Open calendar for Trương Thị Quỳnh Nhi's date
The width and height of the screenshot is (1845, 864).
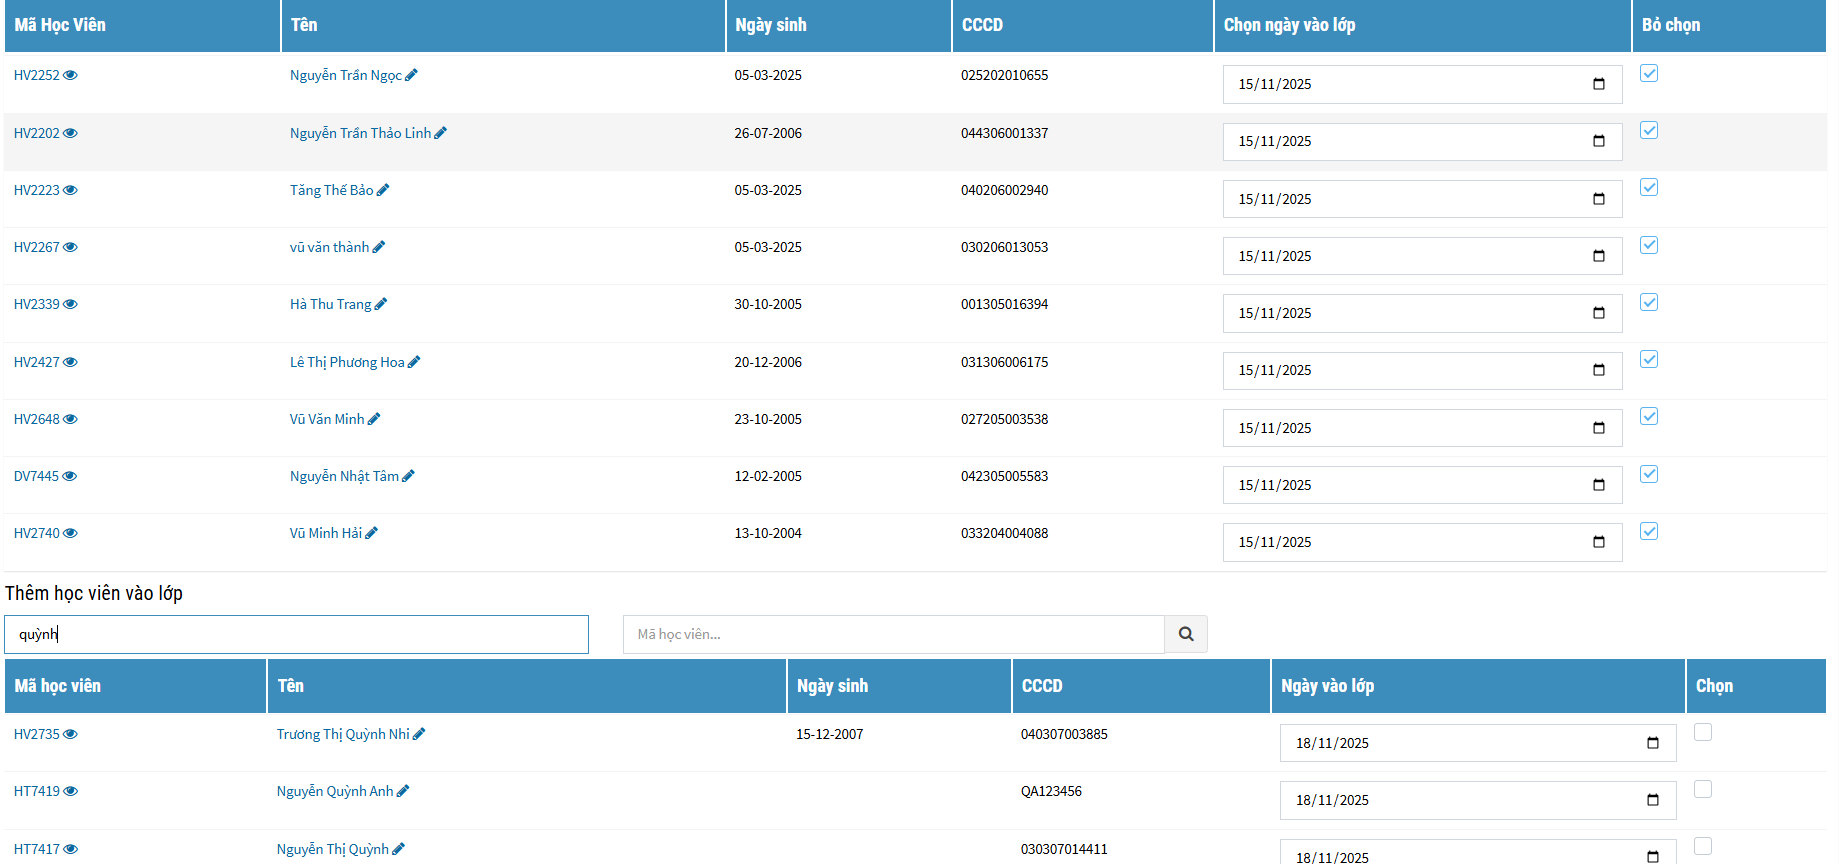(1653, 743)
